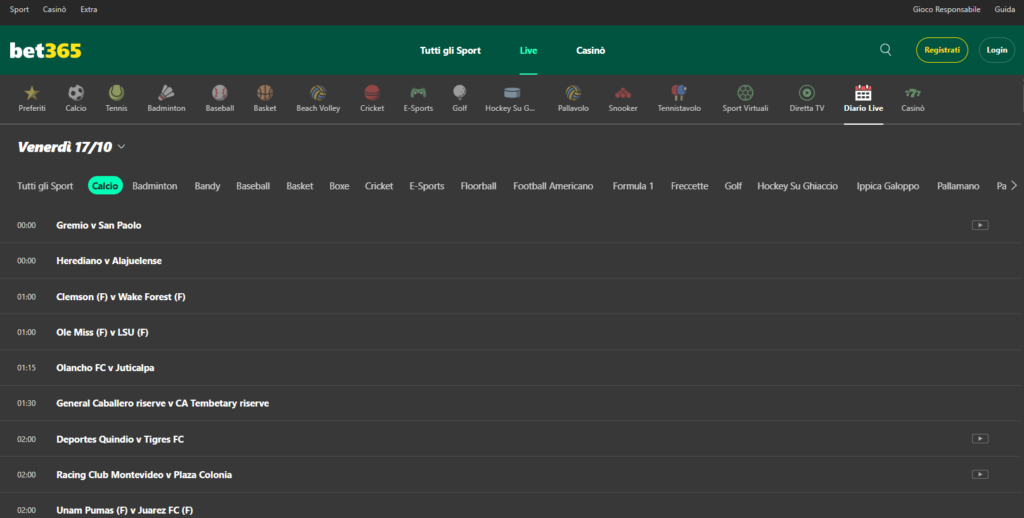This screenshot has width=1024, height=518.
Task: Choose the Tennis ball icon
Action: pyautogui.click(x=117, y=93)
